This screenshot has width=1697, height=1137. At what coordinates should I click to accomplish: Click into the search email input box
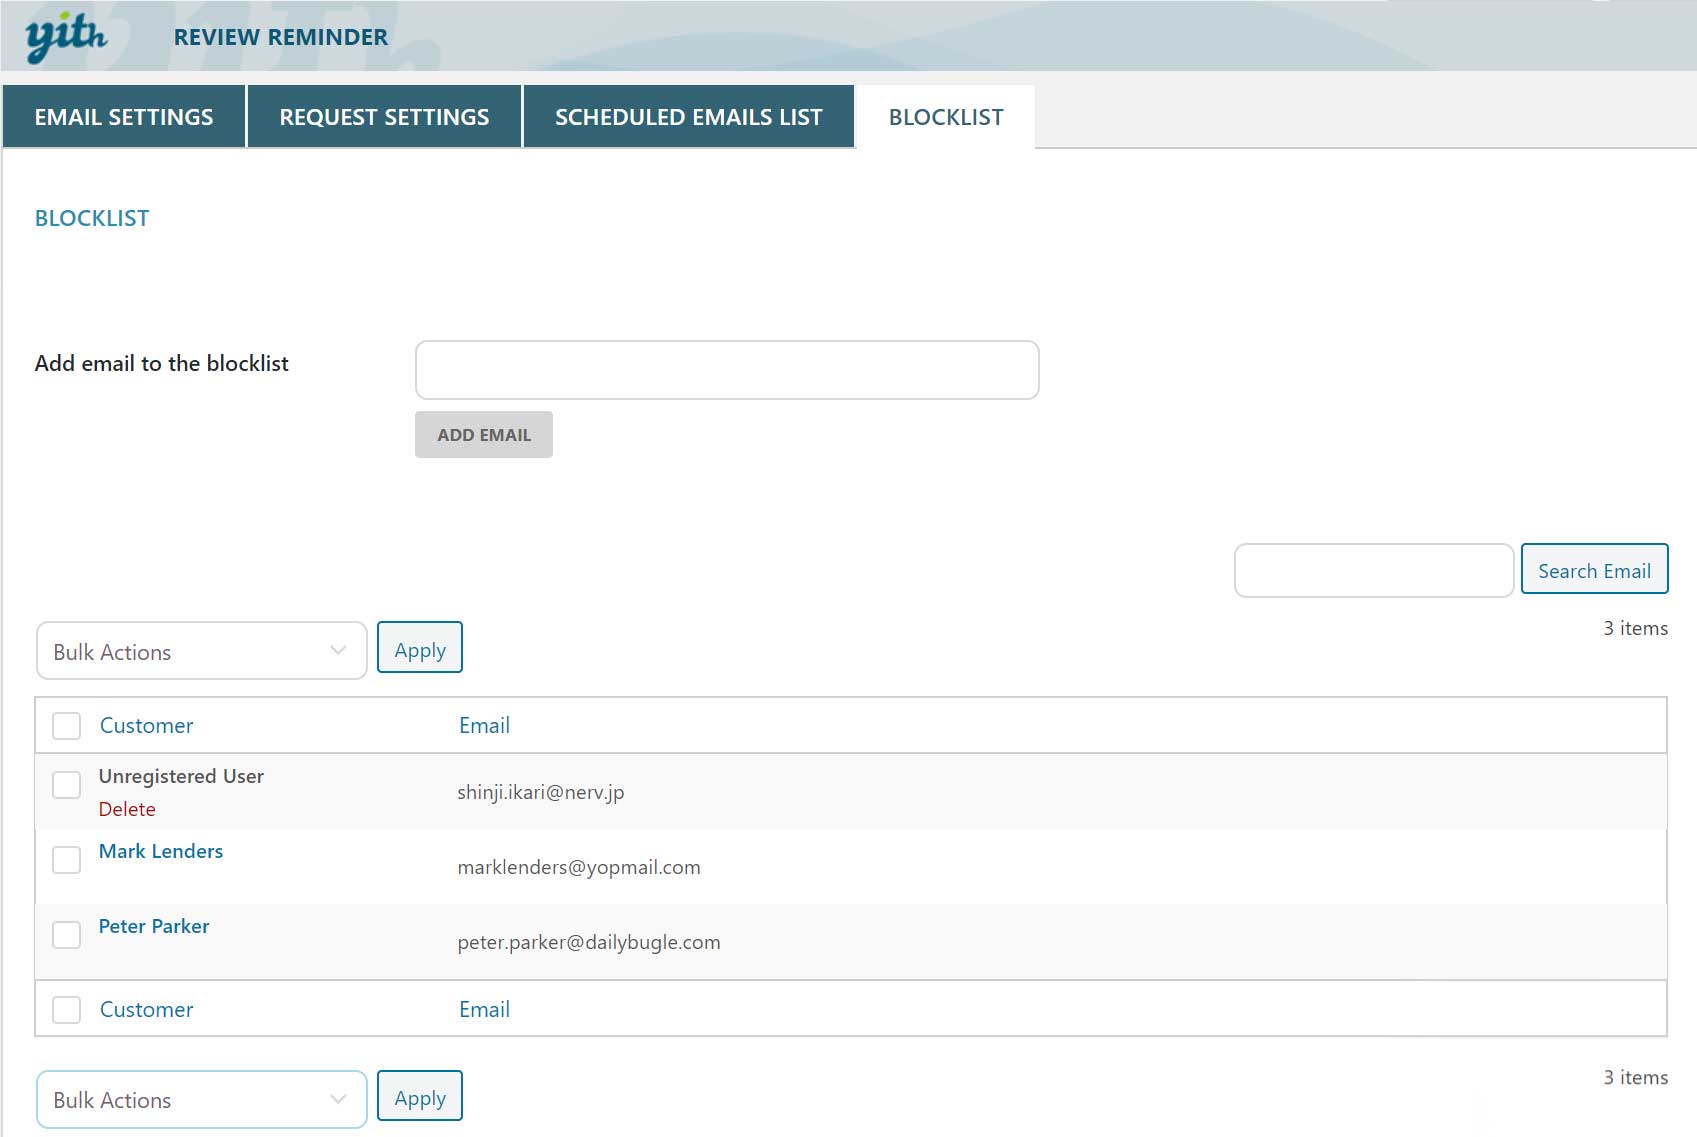coord(1373,571)
